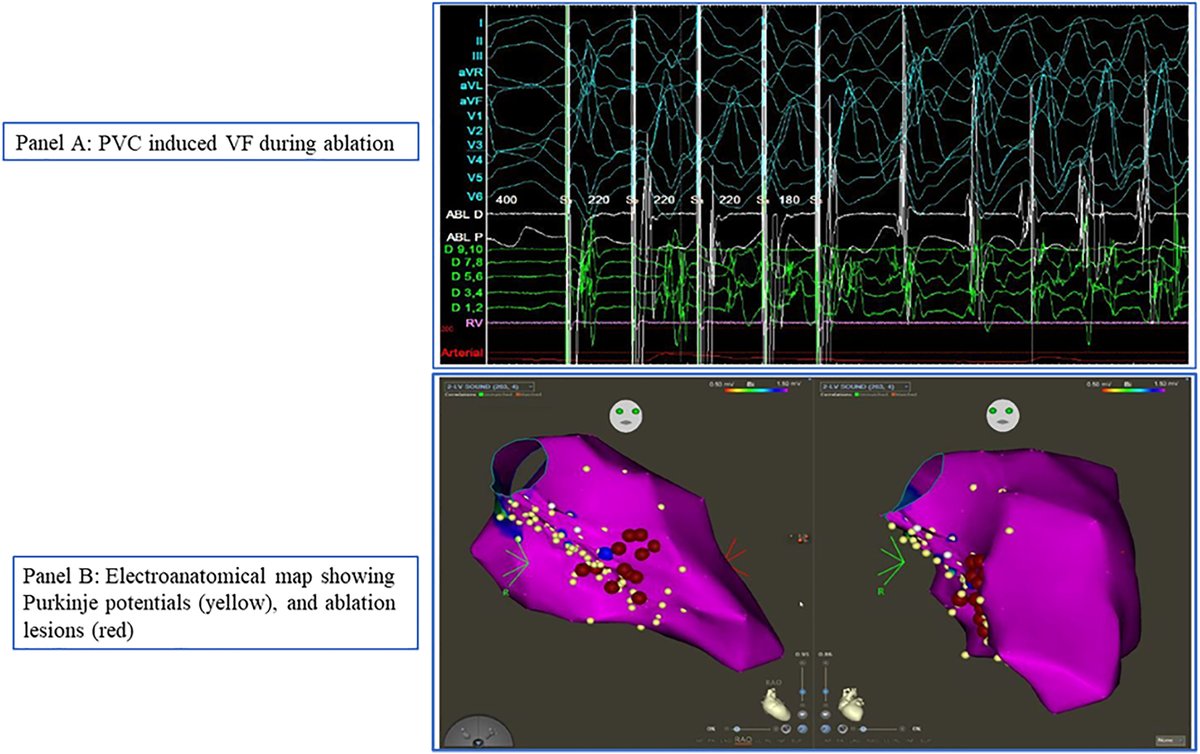Image resolution: width=1200 pixels, height=754 pixels.
Task: Click the red axis marker on left map
Action: click(x=737, y=556)
